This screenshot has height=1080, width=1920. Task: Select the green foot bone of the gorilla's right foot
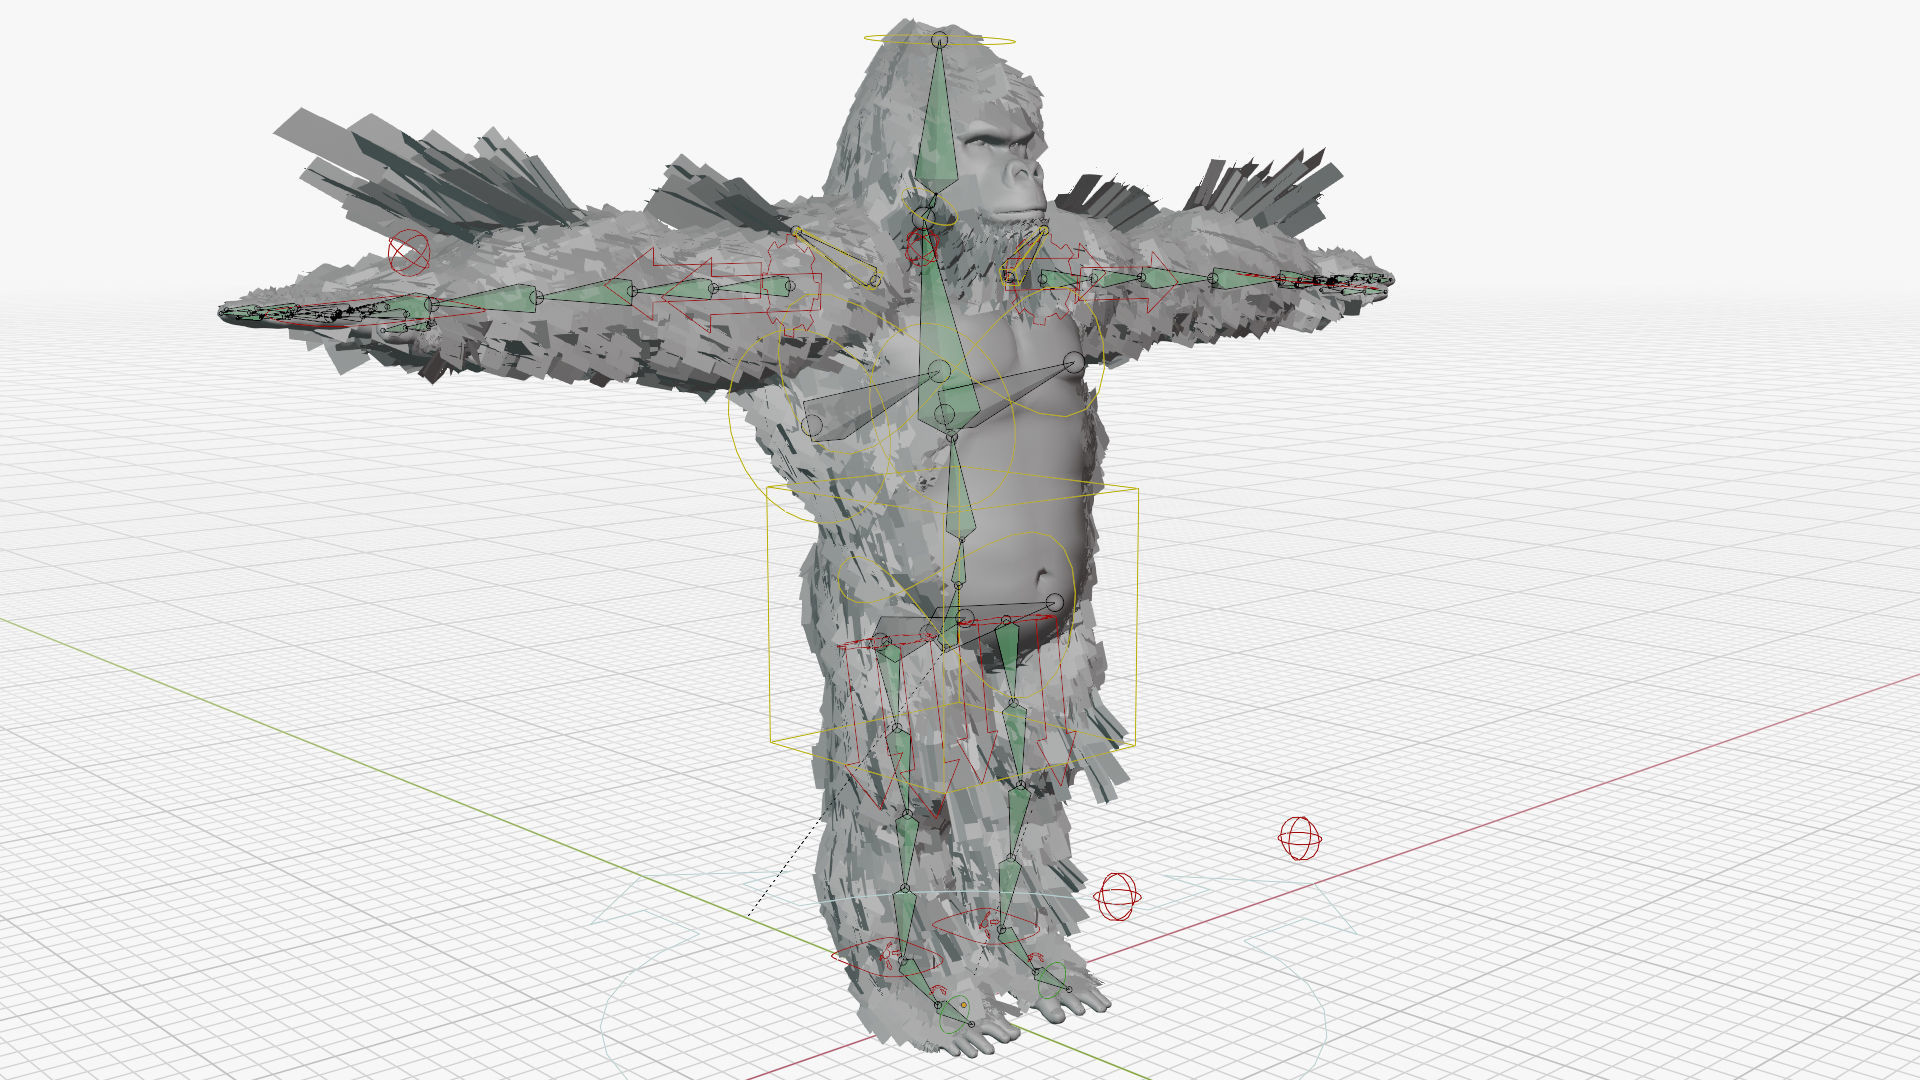click(921, 981)
